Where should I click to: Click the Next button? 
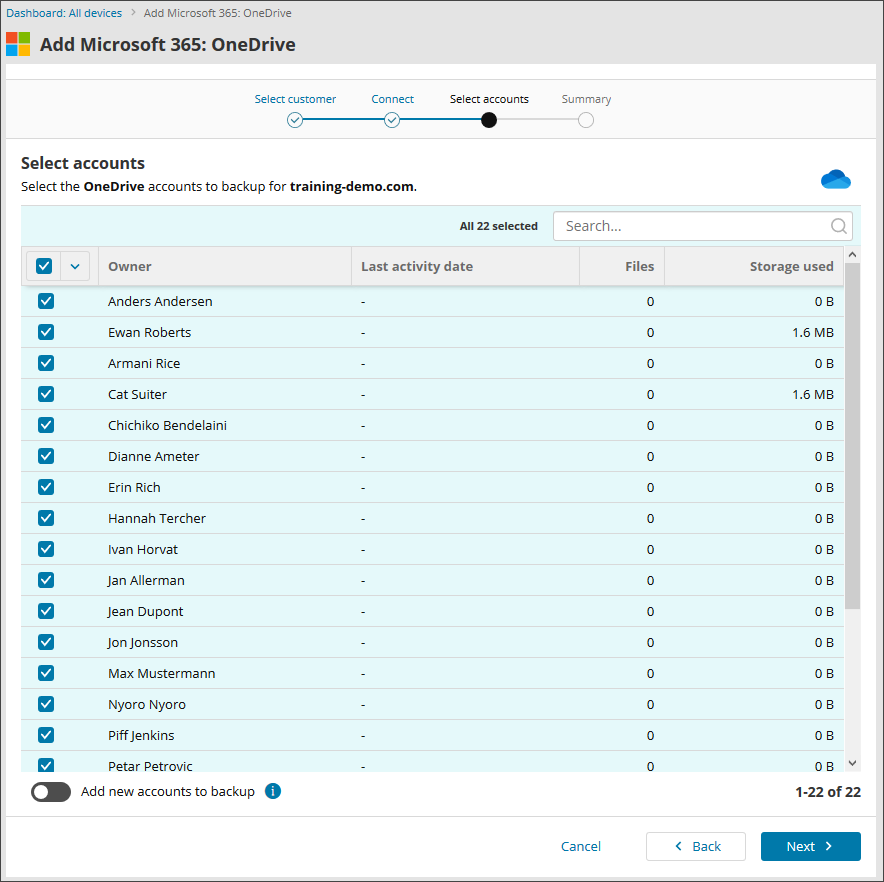(x=810, y=846)
